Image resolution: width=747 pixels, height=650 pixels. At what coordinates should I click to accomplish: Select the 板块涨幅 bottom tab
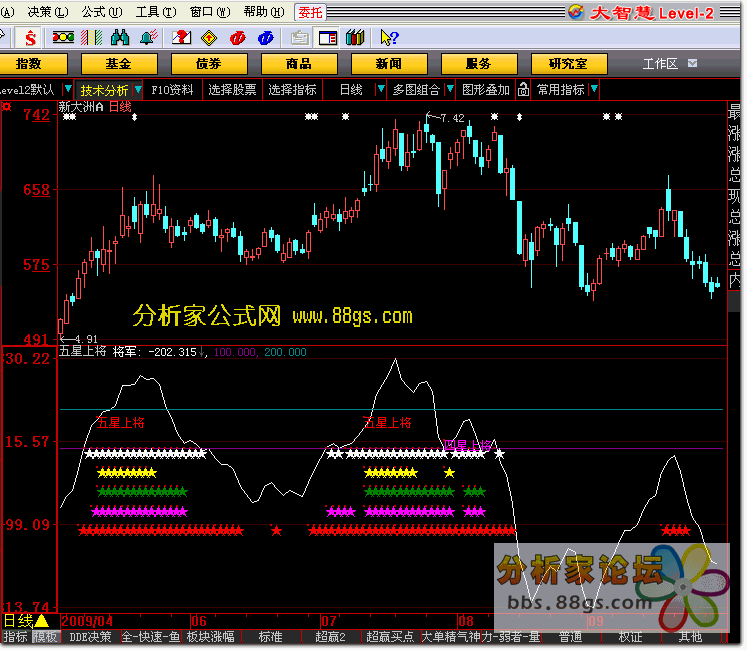click(x=210, y=637)
